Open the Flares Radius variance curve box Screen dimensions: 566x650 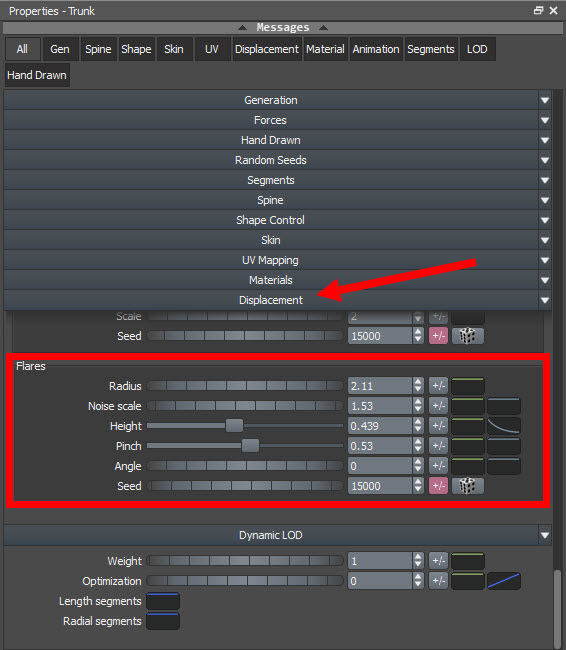pos(468,386)
